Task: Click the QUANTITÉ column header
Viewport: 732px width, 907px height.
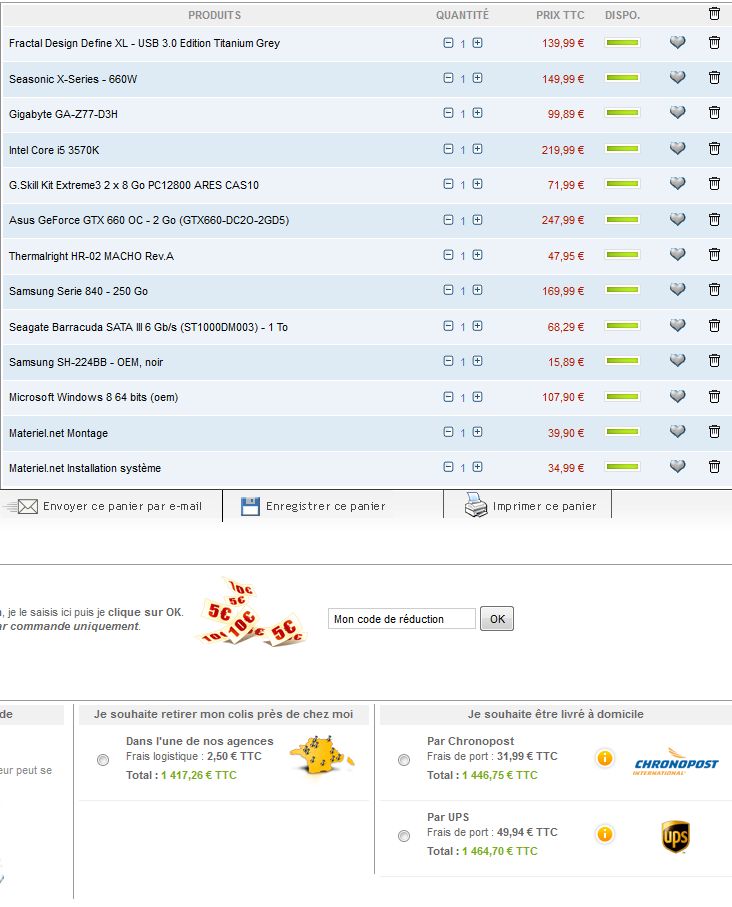Action: pyautogui.click(x=462, y=15)
